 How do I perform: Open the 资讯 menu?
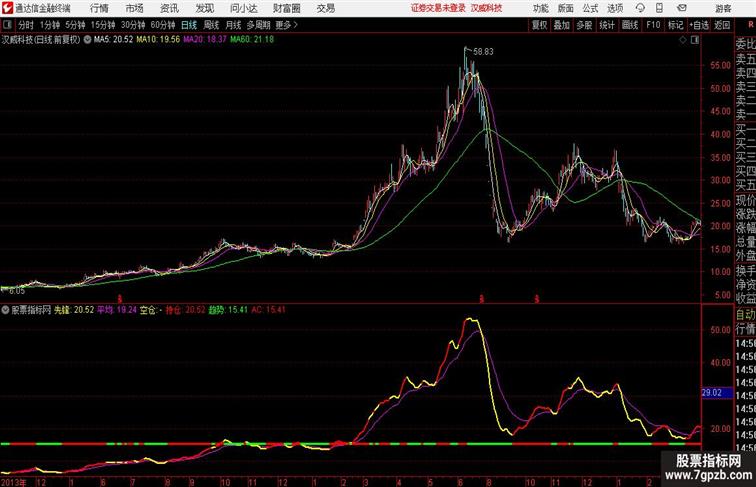pos(169,8)
